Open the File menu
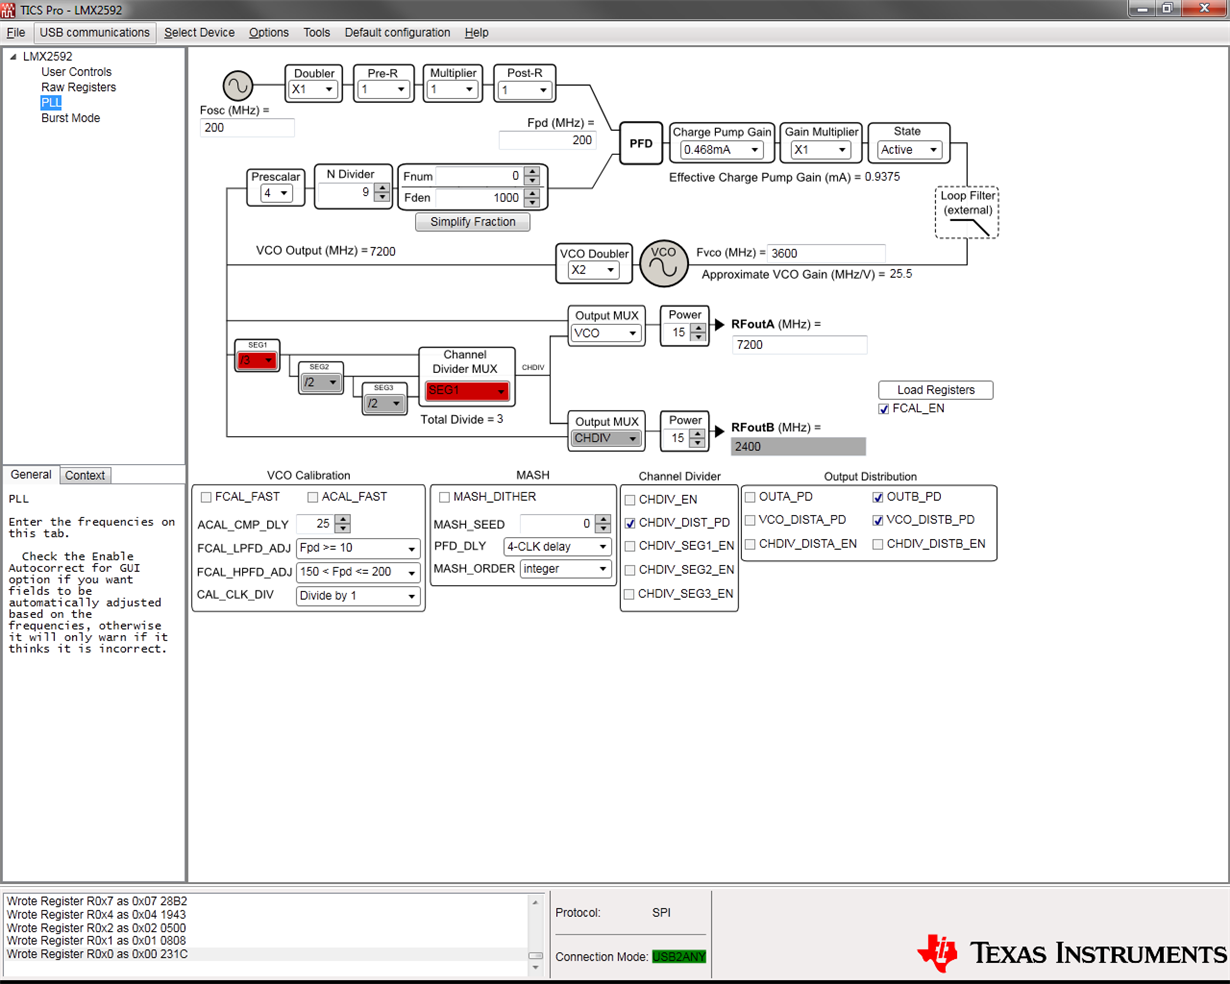 16,33
